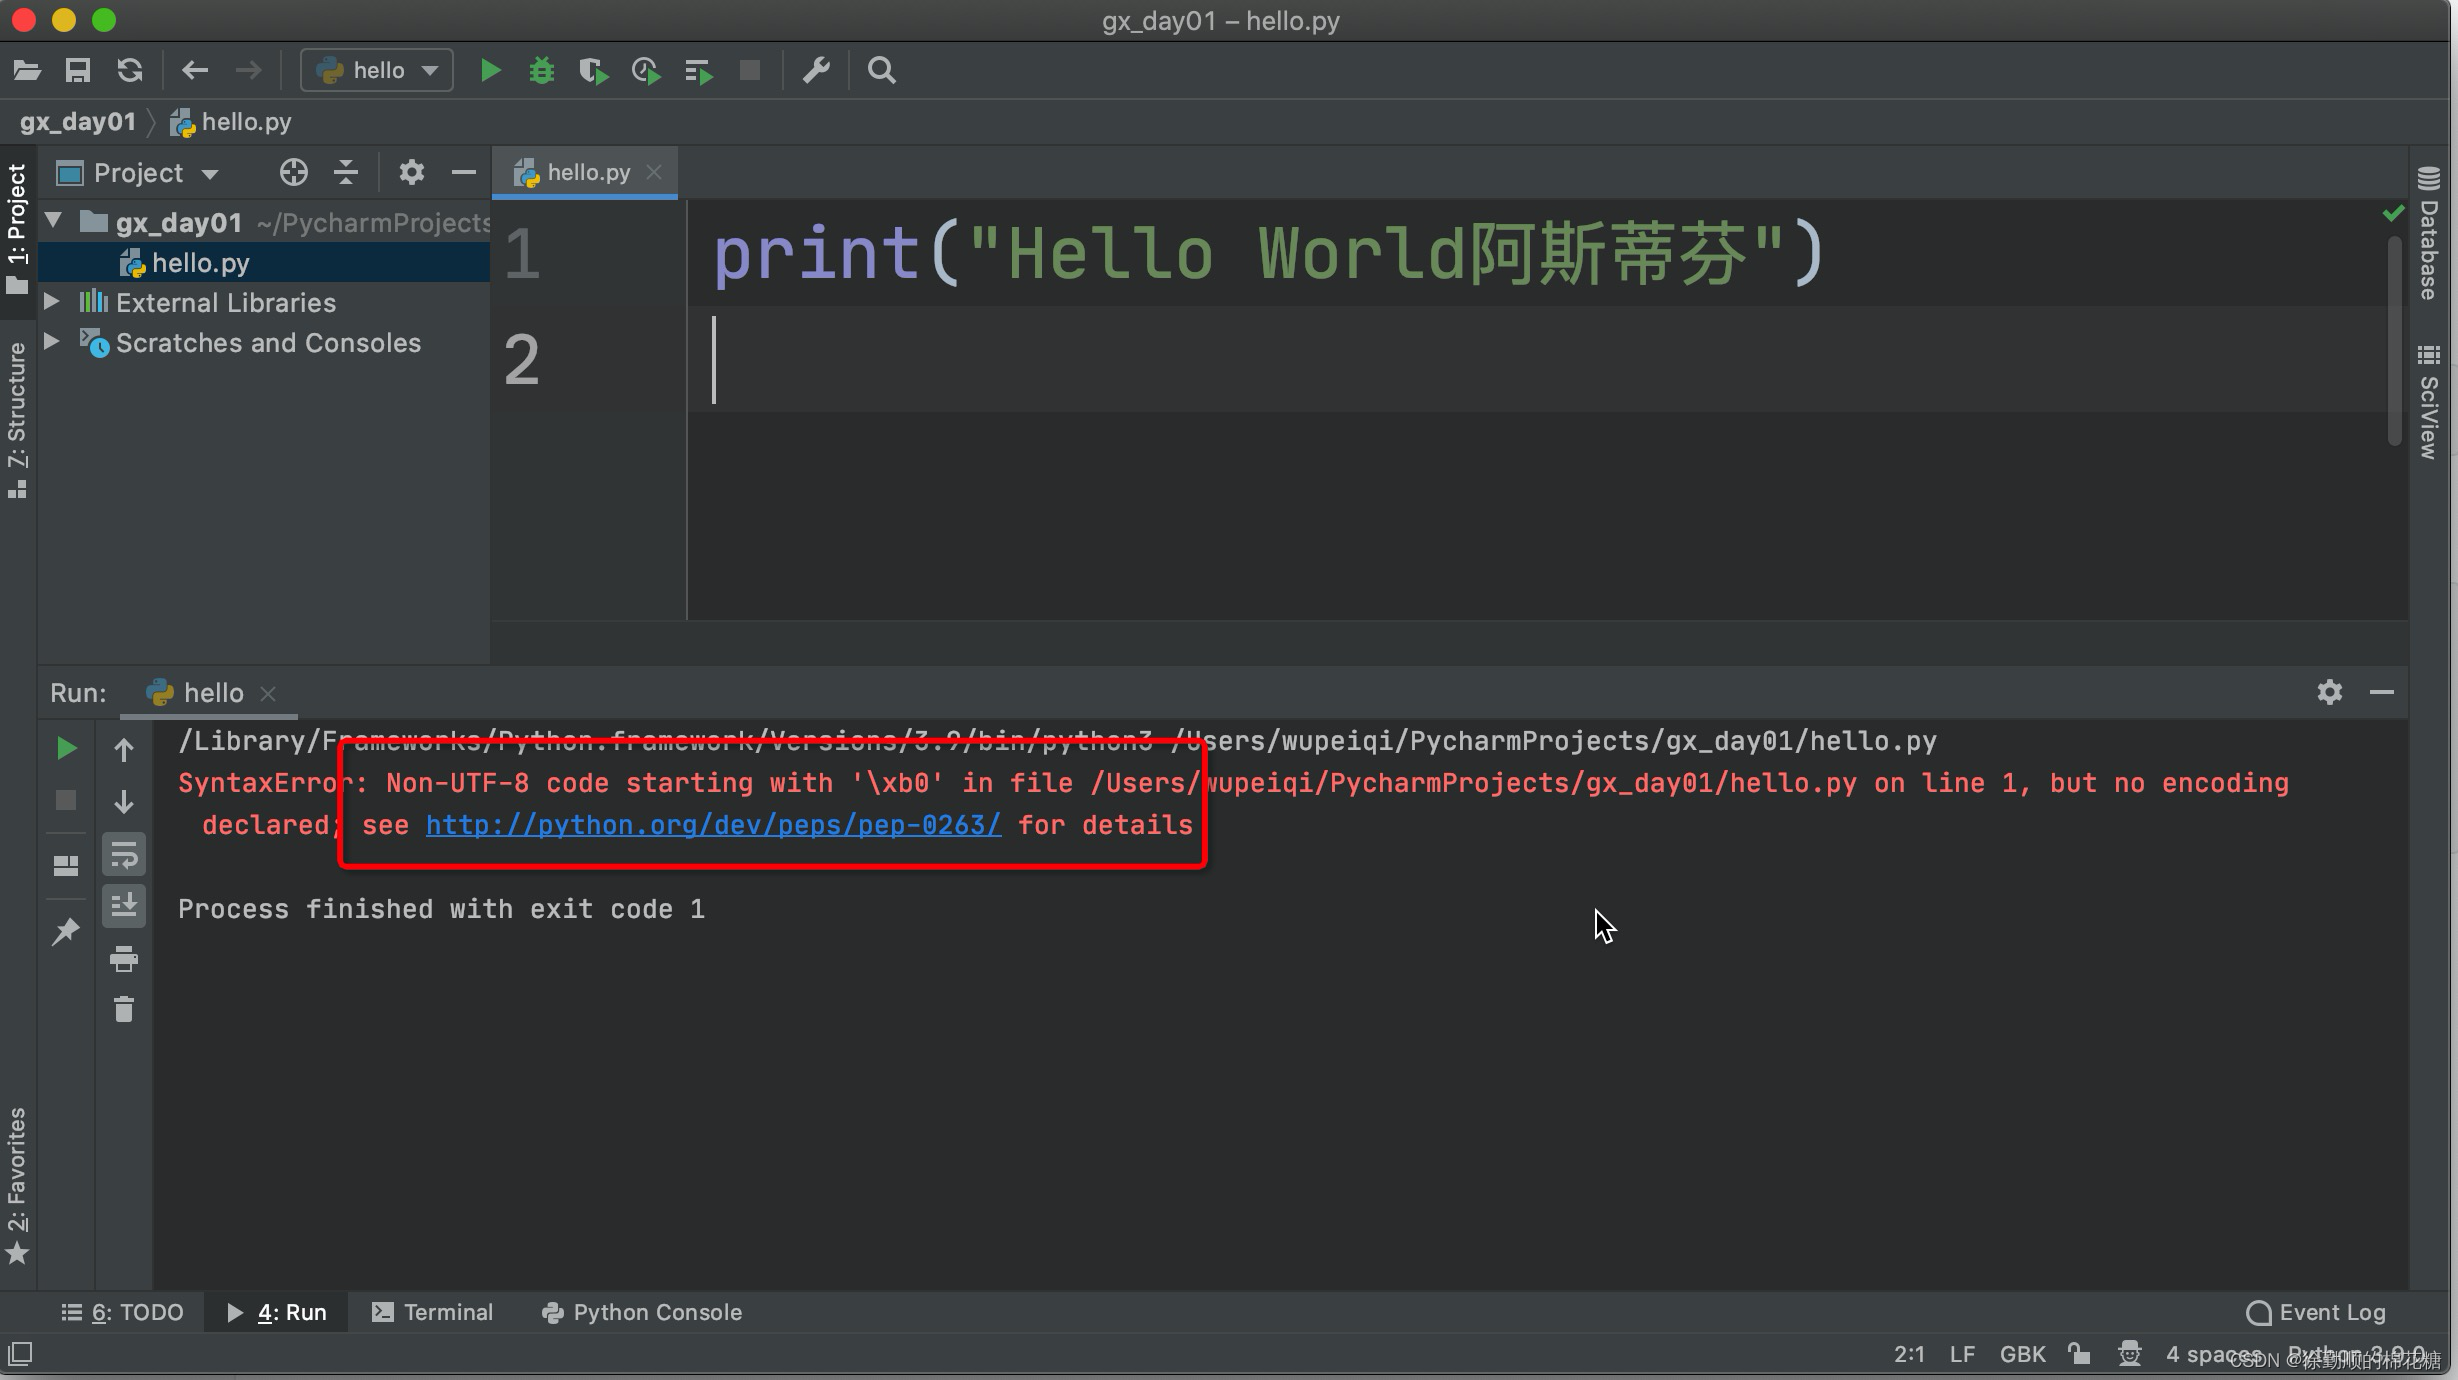Click the http://python.org/dev/peps/pep-0263/ link
2458x1380 pixels.
(x=711, y=824)
